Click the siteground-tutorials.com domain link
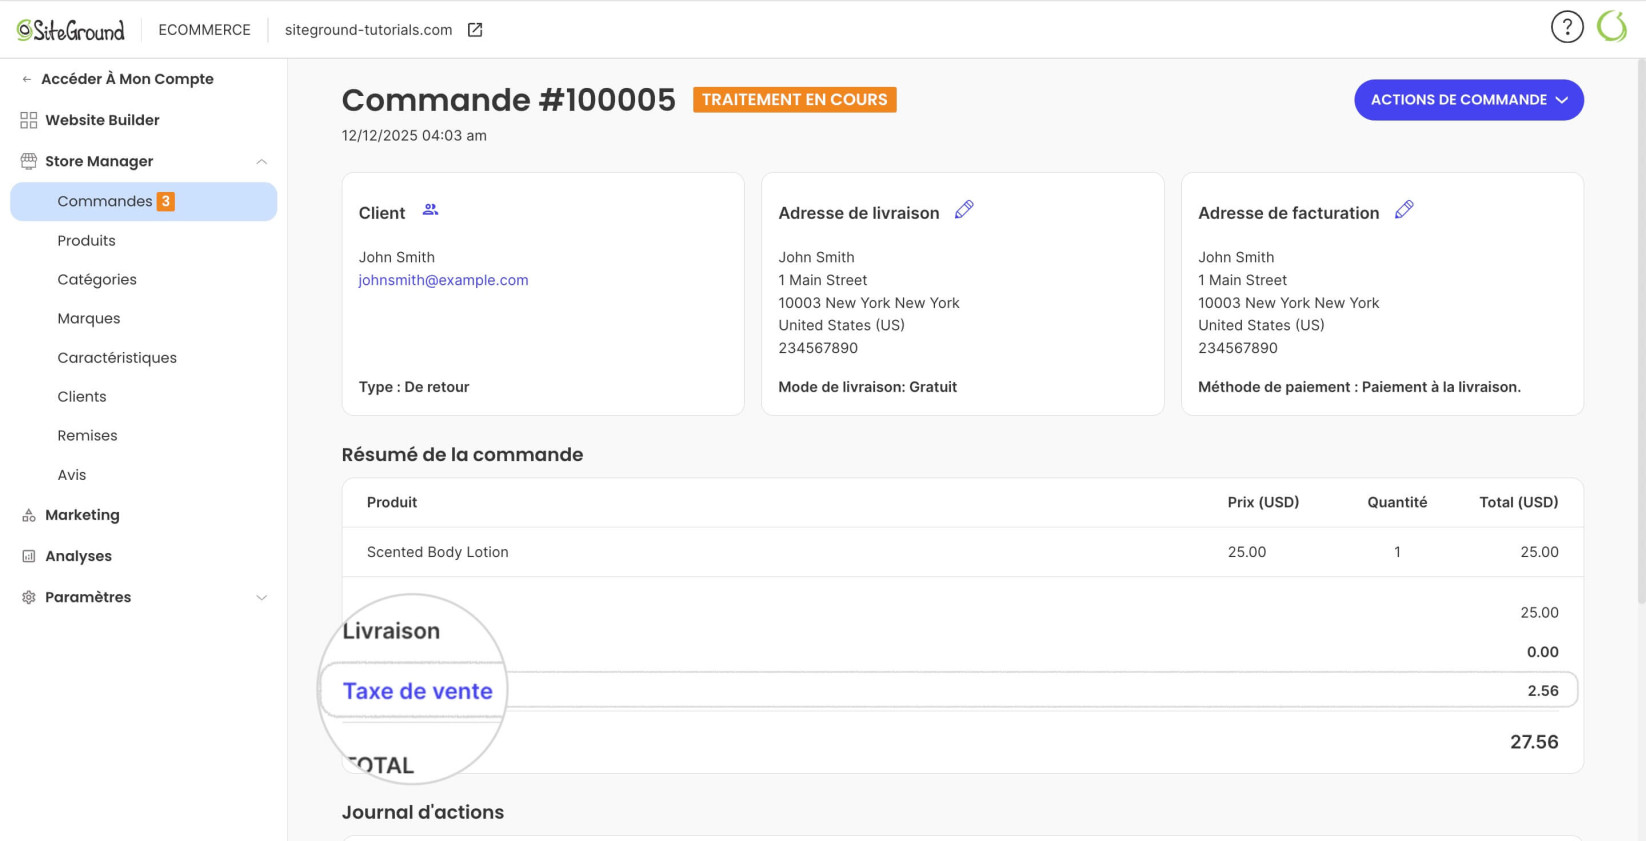This screenshot has width=1646, height=841. pos(368,30)
